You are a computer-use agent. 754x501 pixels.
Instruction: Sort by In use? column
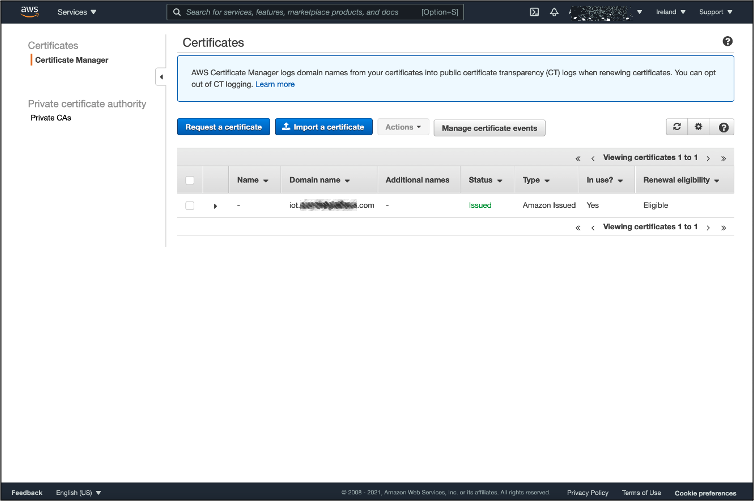pyautogui.click(x=604, y=180)
